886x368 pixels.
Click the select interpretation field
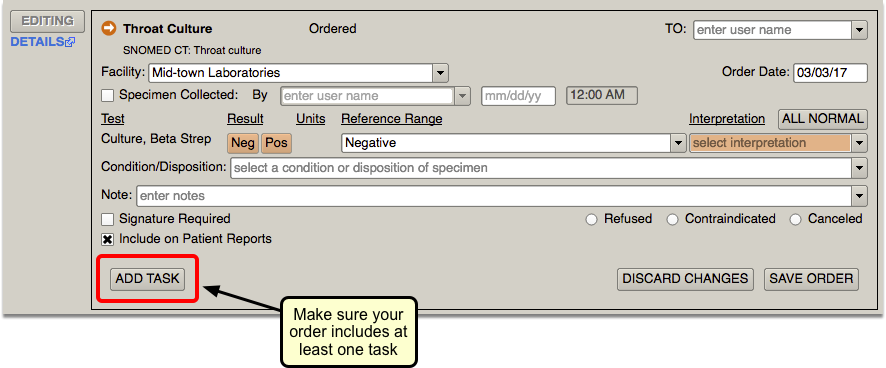770,143
